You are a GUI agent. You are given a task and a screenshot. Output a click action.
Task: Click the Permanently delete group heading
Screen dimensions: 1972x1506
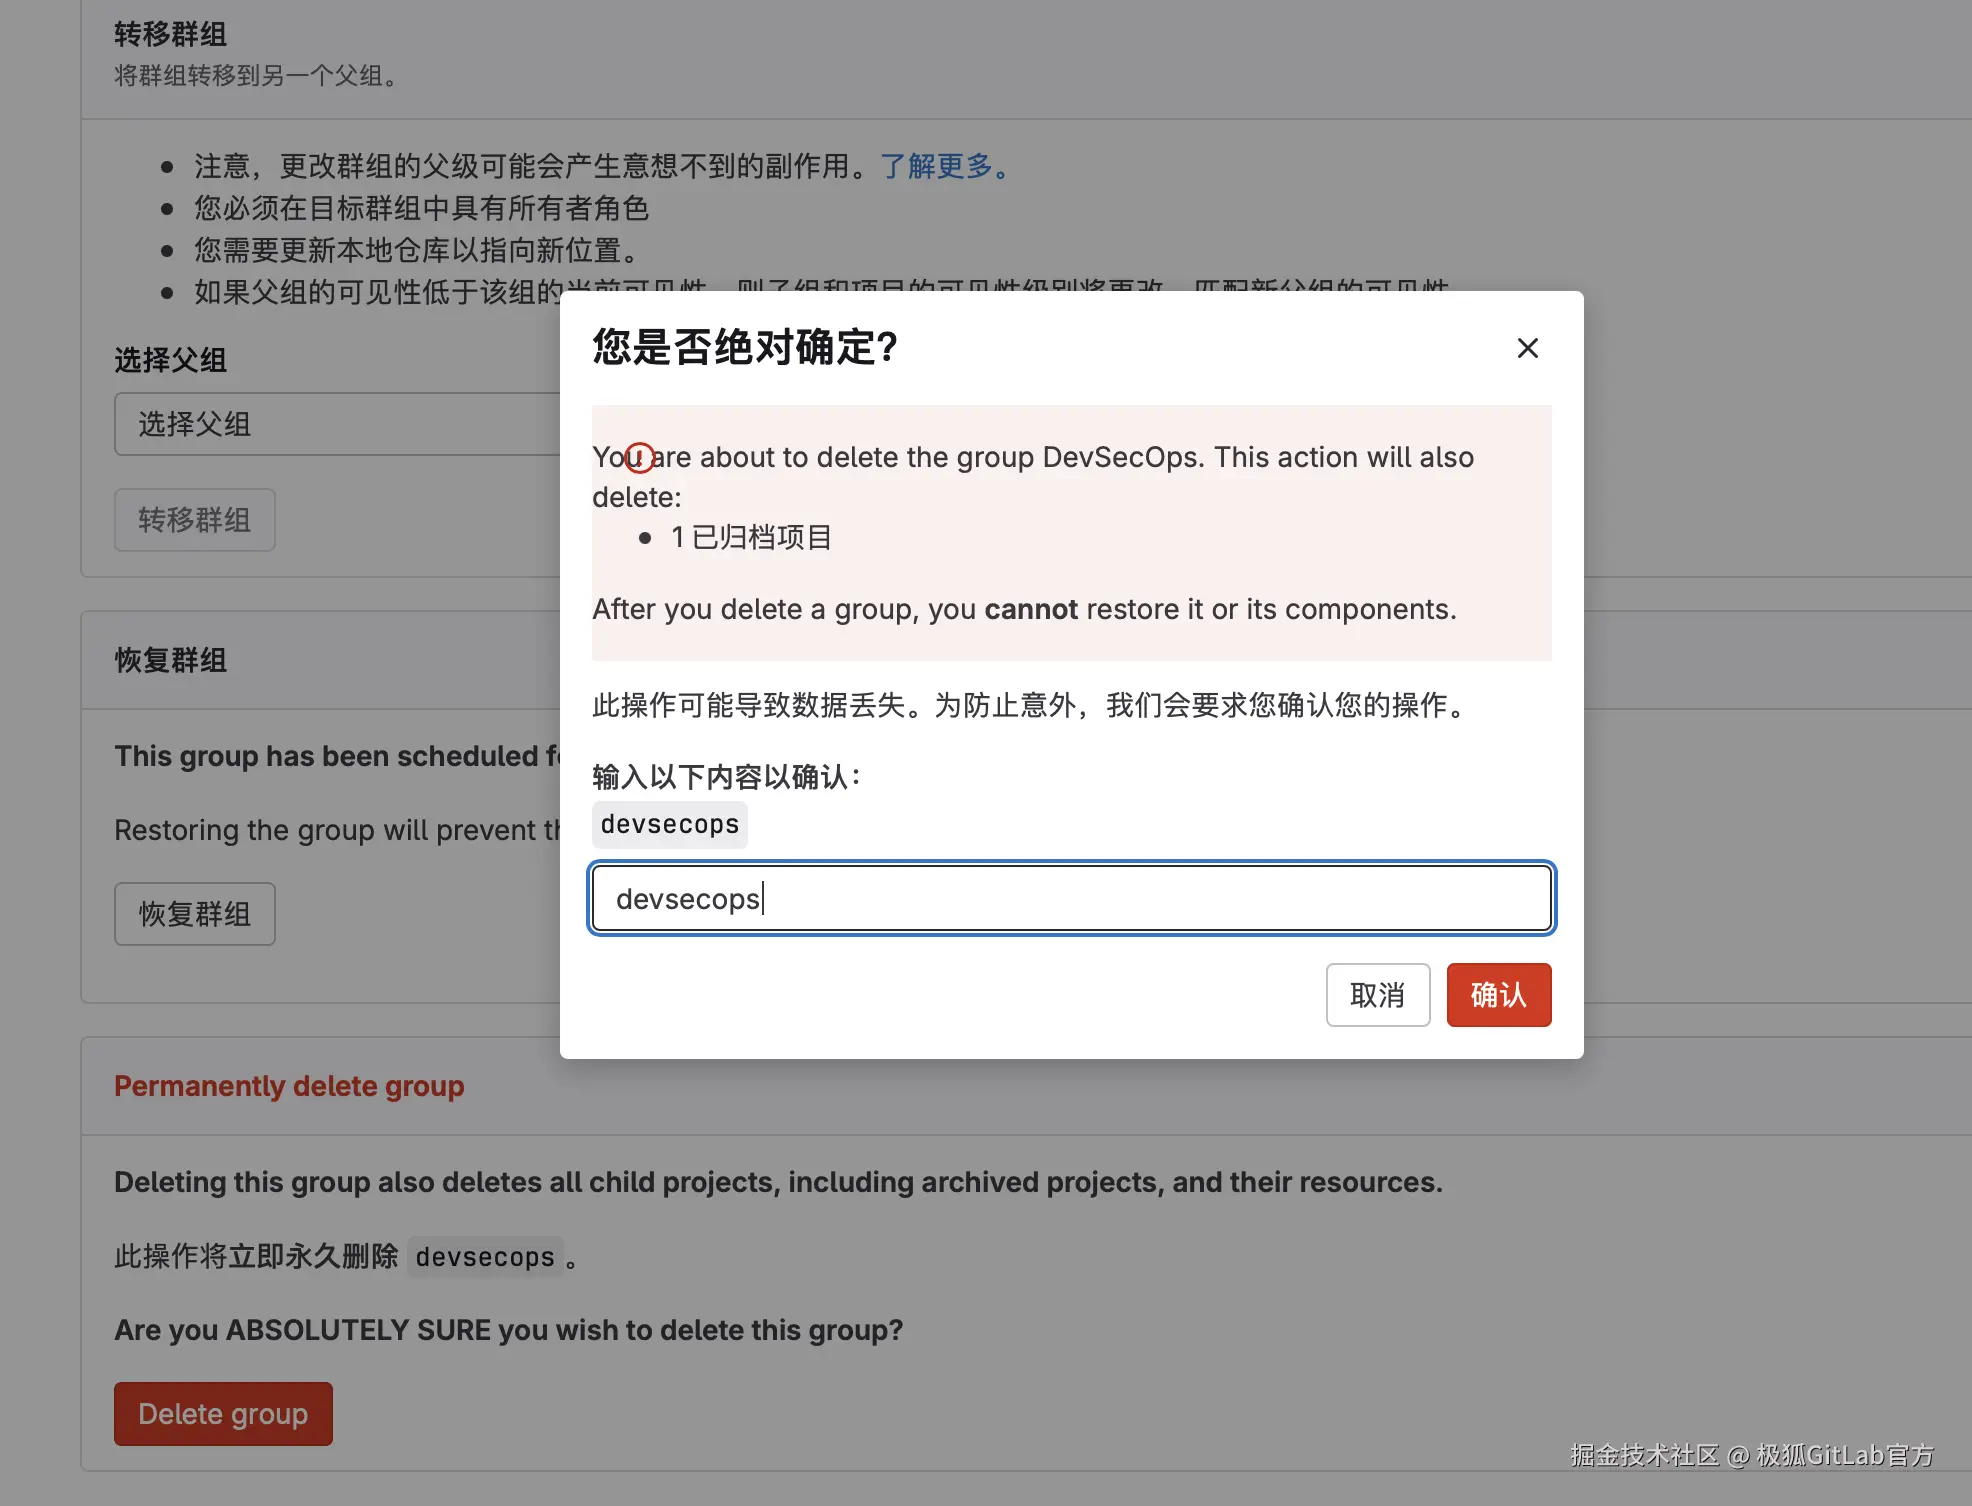[289, 1086]
